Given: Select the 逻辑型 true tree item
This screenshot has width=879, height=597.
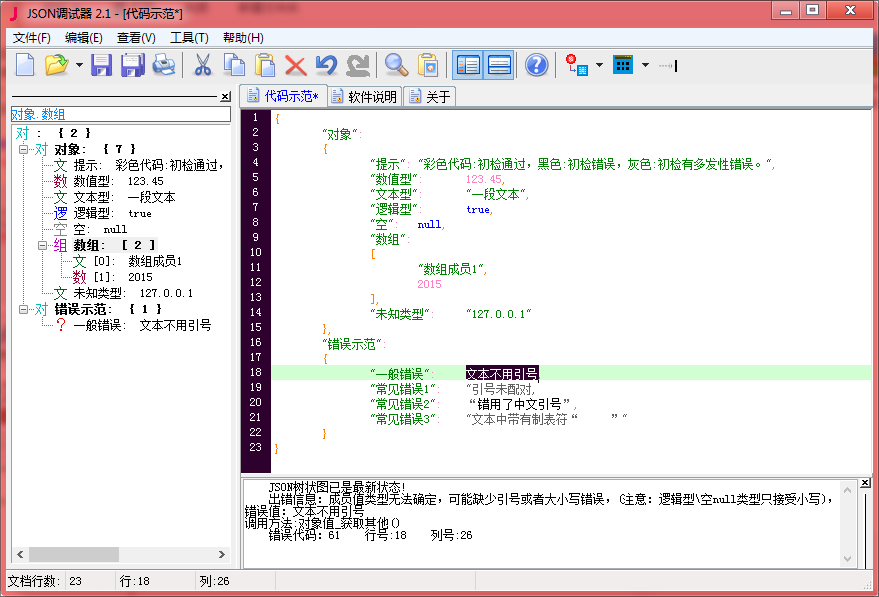Looking at the screenshot, I should click(103, 213).
